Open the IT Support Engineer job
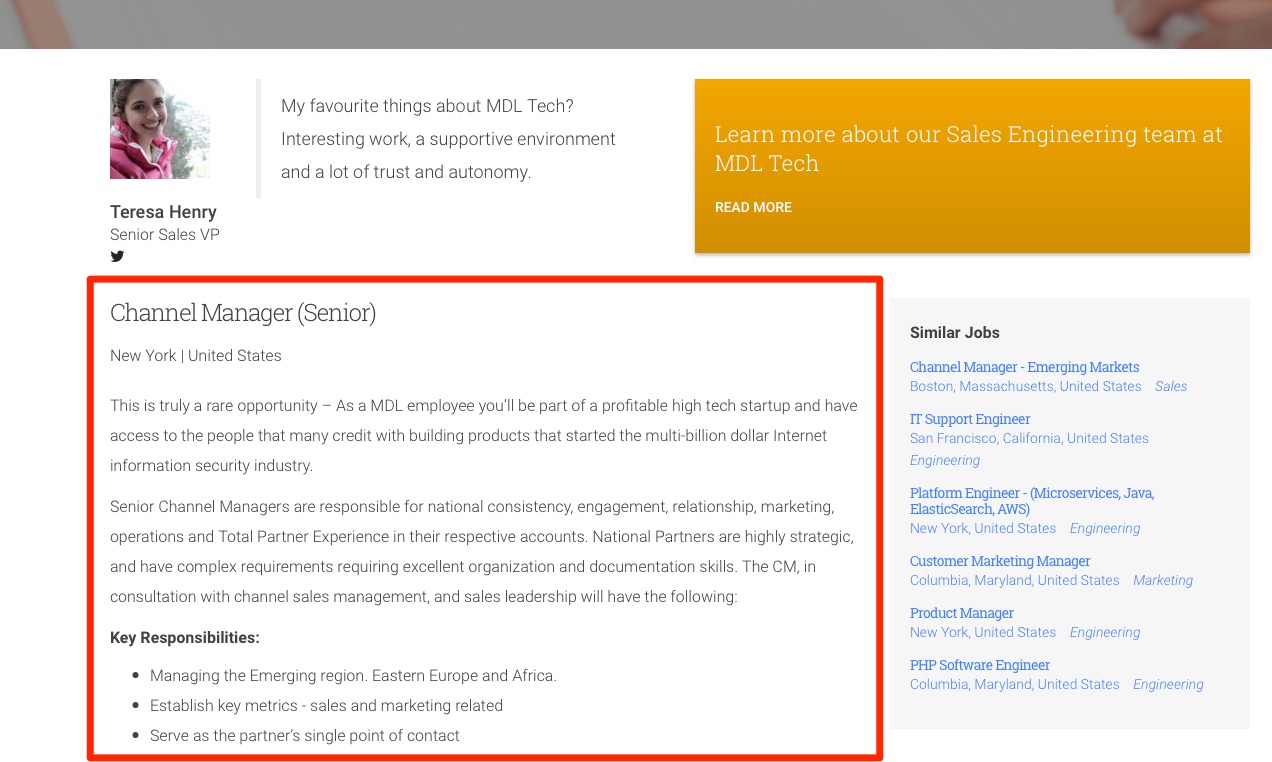 [969, 419]
